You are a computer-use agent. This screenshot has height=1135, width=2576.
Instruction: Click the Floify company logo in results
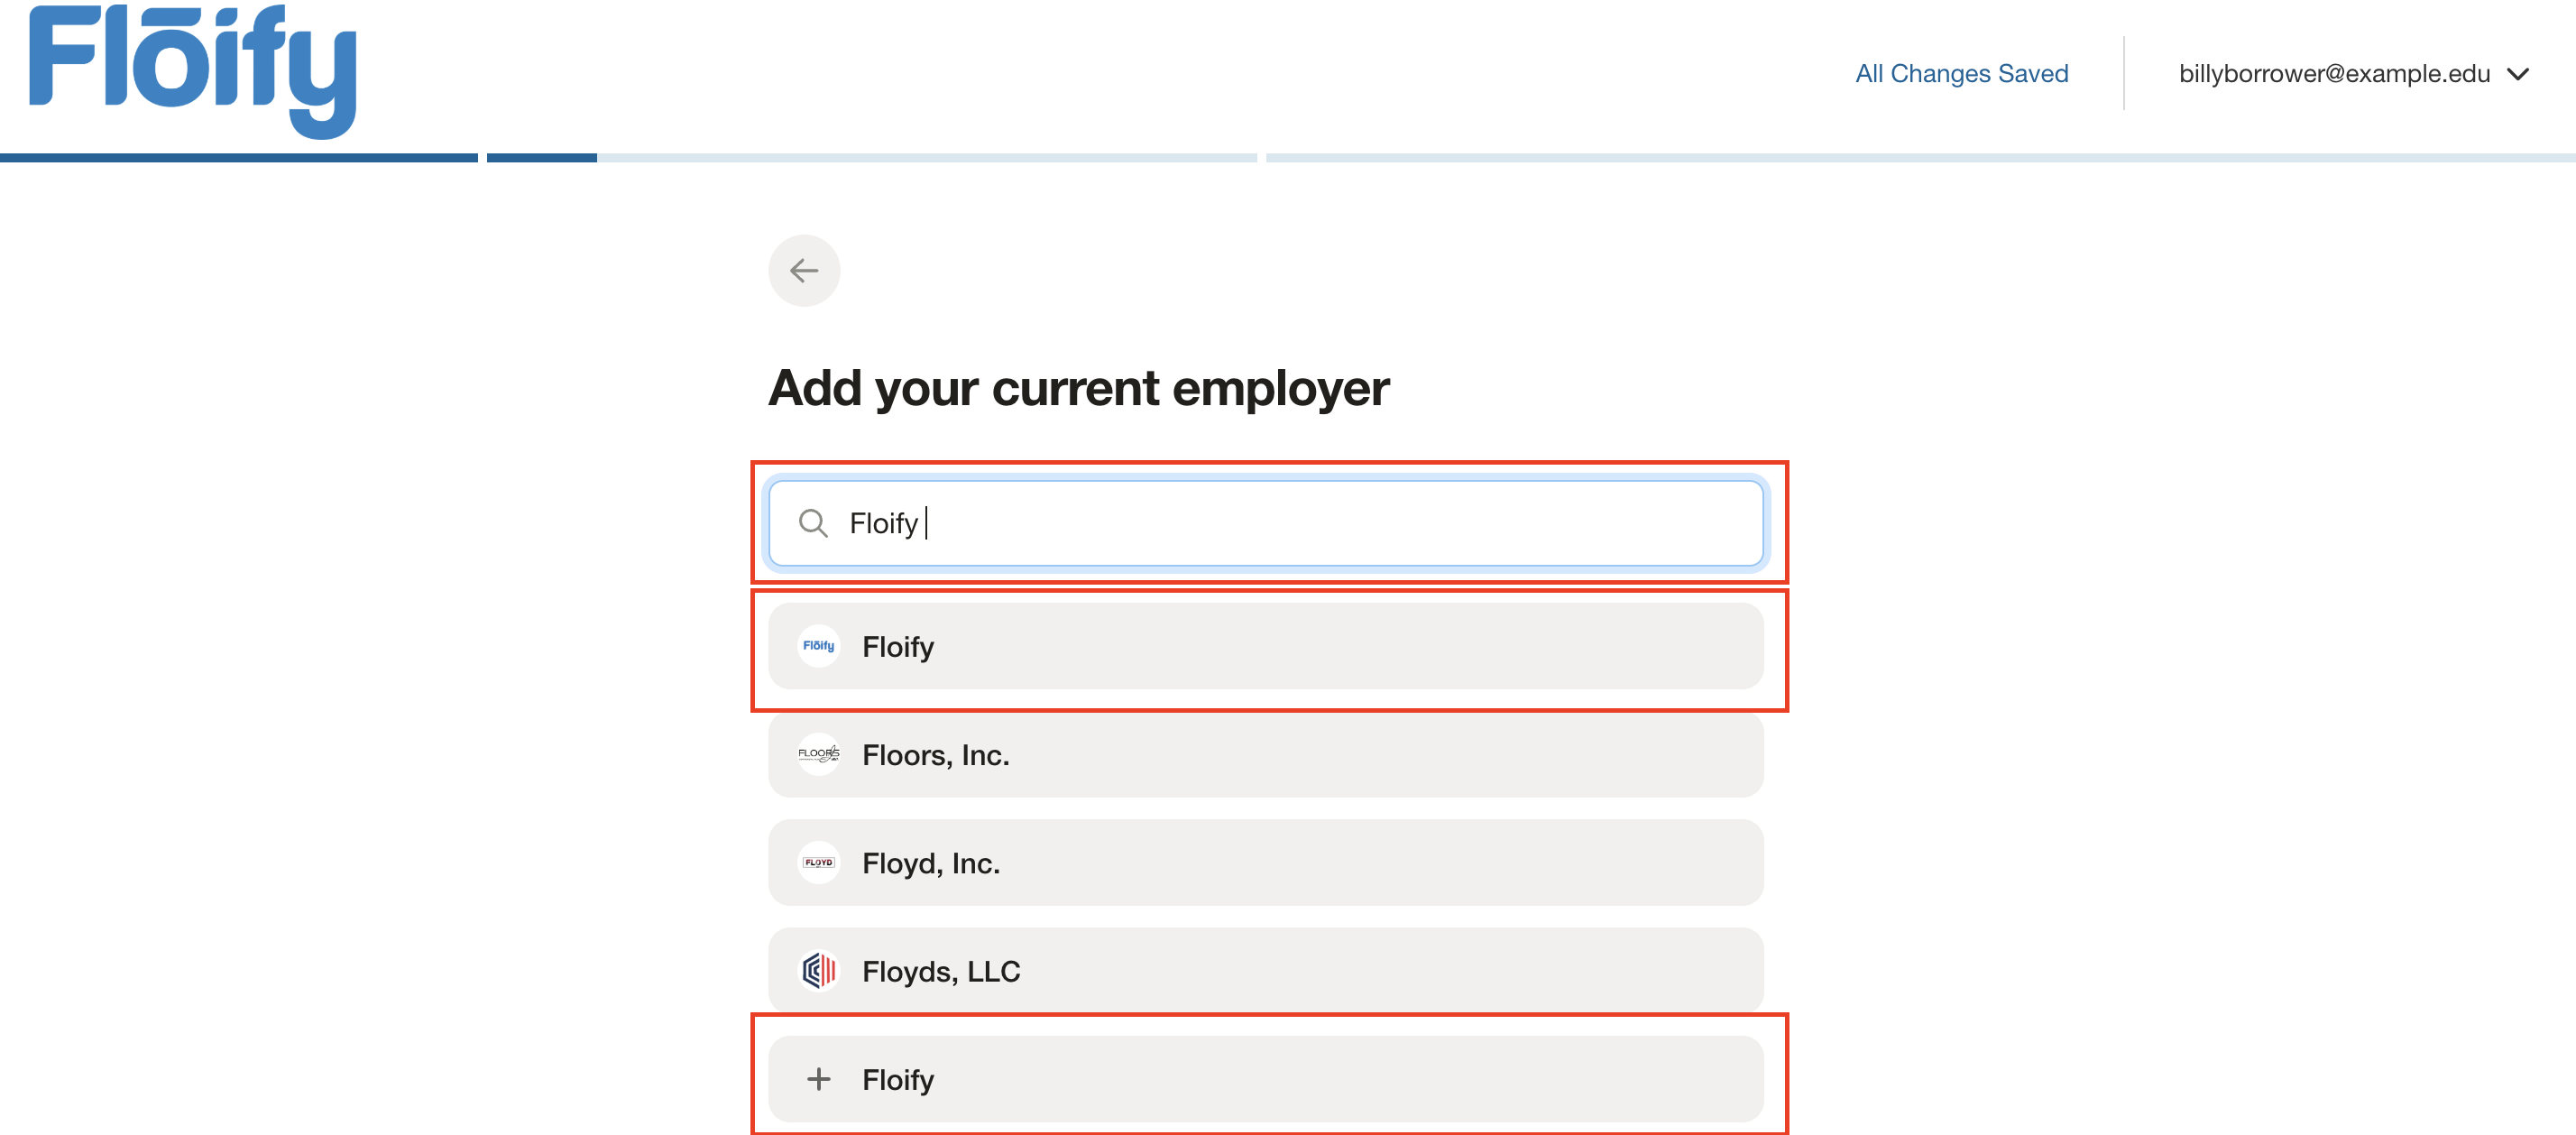818,646
